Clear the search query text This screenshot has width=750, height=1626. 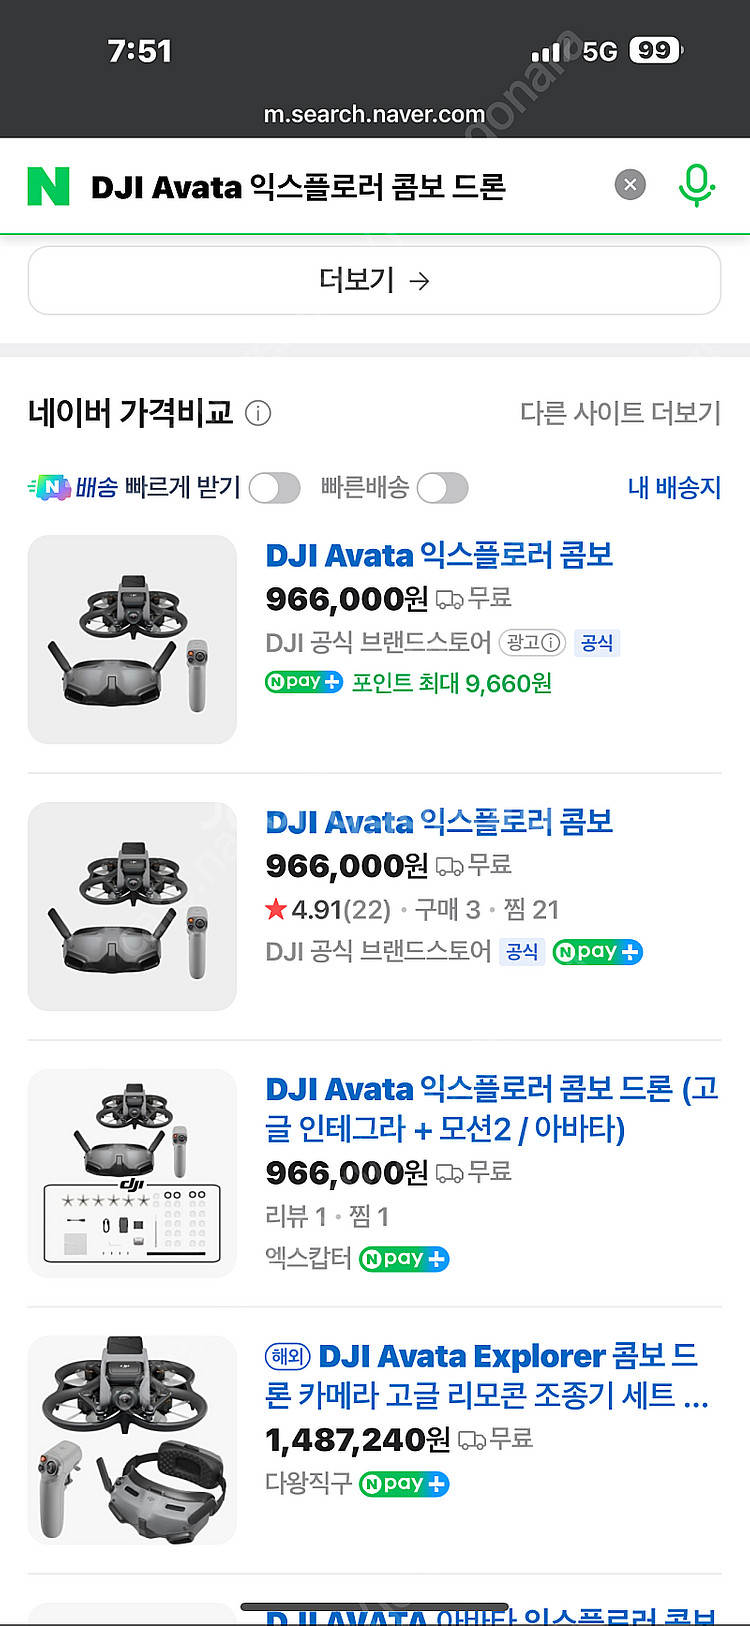[630, 185]
